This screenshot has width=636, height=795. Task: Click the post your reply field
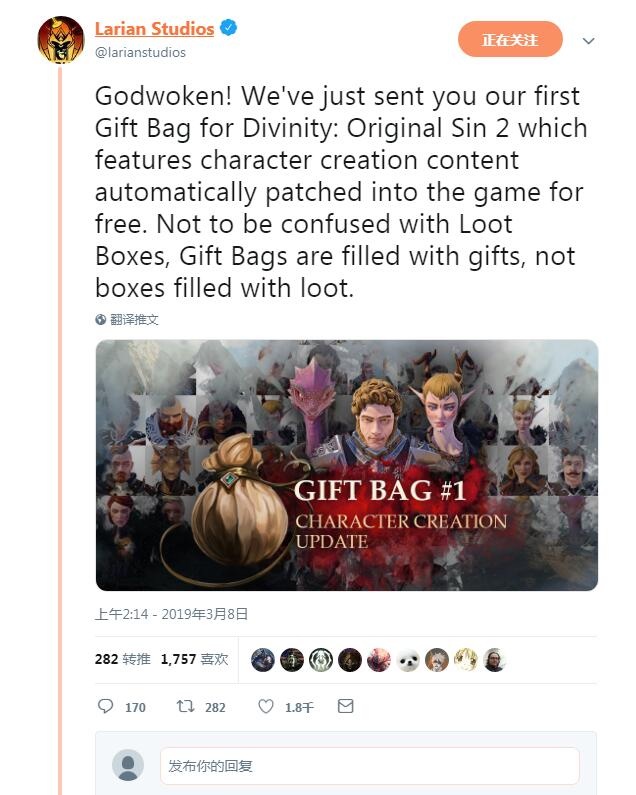(x=370, y=766)
